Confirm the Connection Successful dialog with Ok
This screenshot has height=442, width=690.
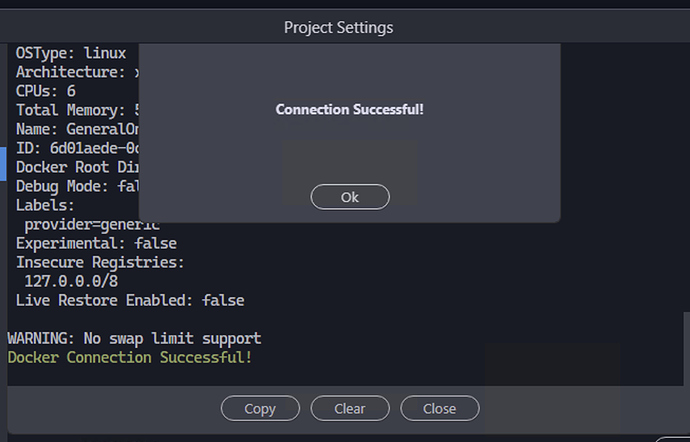(x=350, y=197)
